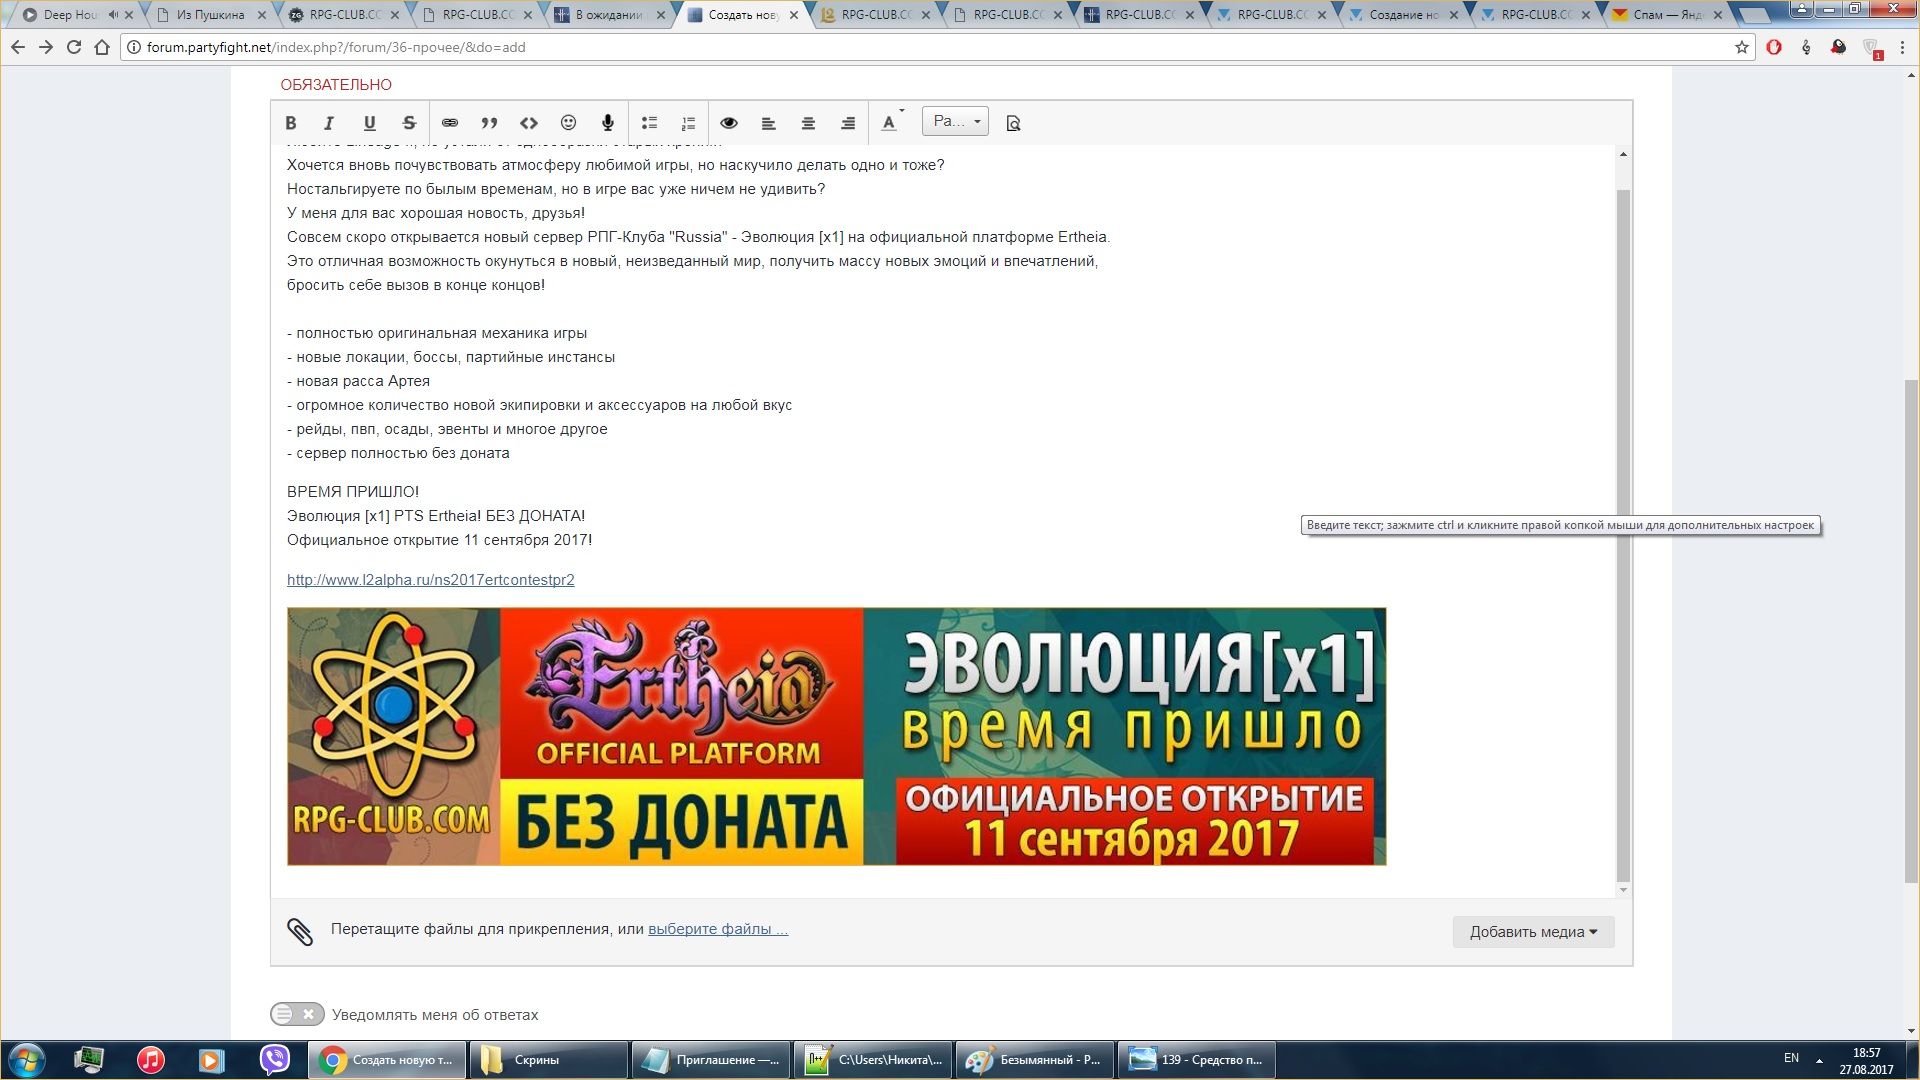Click the microphone icon in the editor toolbar
1920x1080 pixels.
[607, 123]
